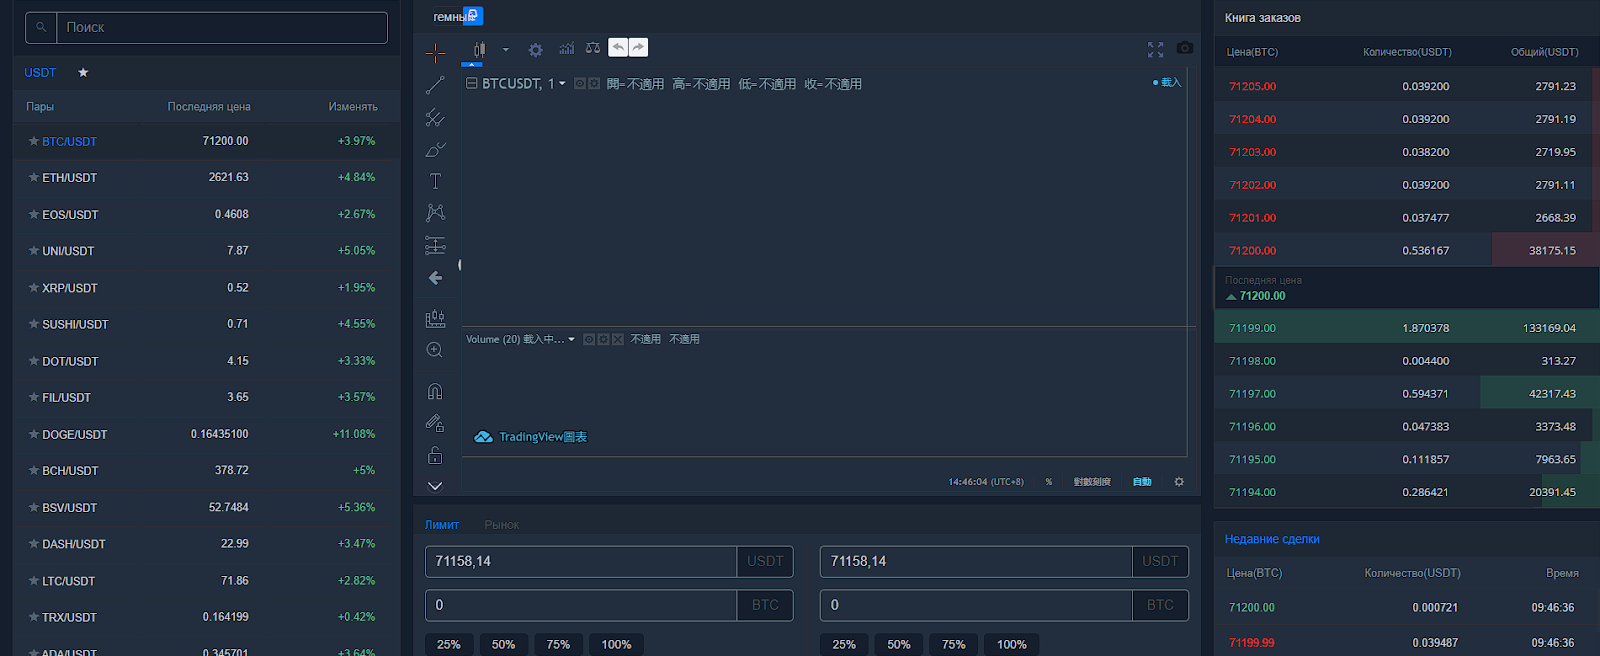
Task: Undo the last chart action
Action: [618, 47]
